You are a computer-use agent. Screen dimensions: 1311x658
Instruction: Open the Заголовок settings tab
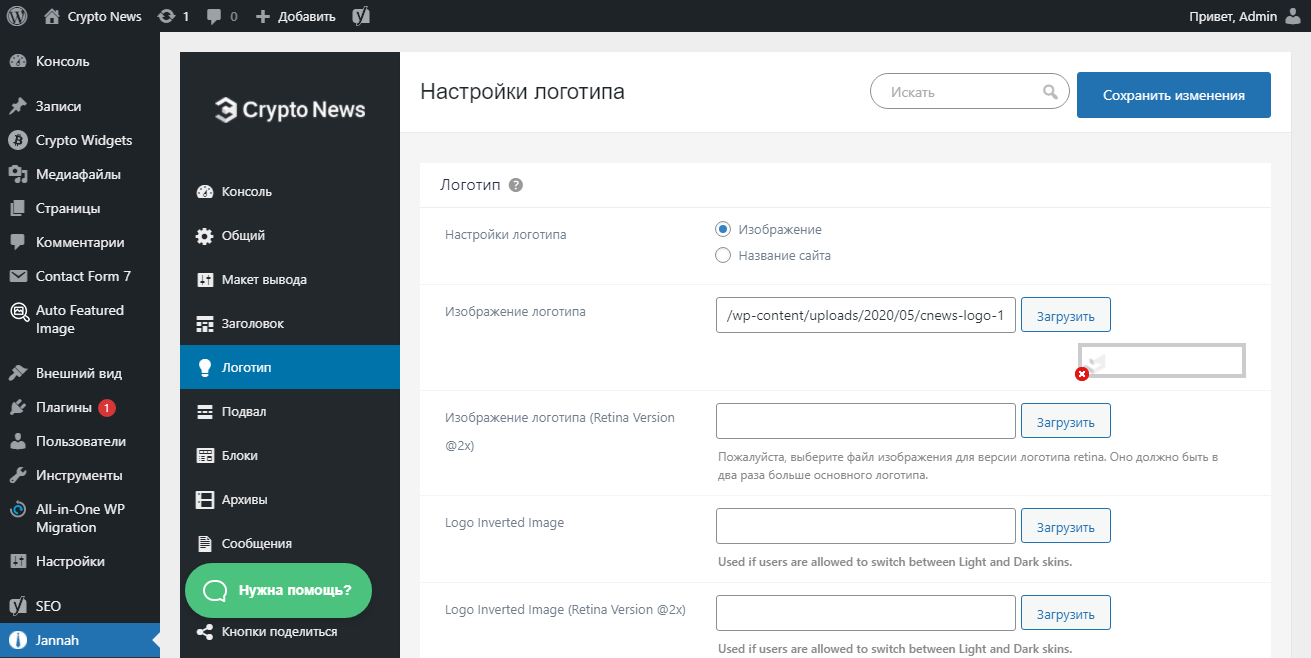point(252,323)
